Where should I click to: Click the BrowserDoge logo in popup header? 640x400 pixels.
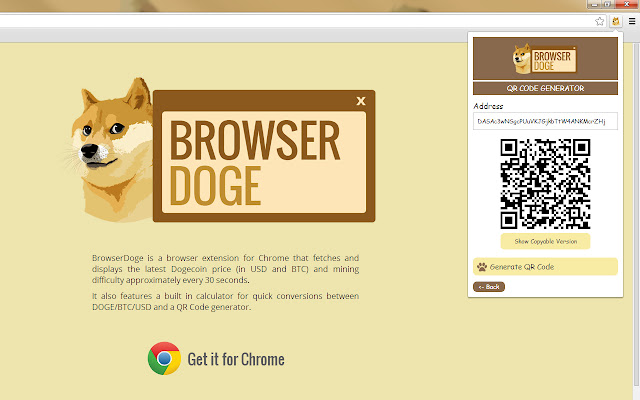[x=545, y=59]
